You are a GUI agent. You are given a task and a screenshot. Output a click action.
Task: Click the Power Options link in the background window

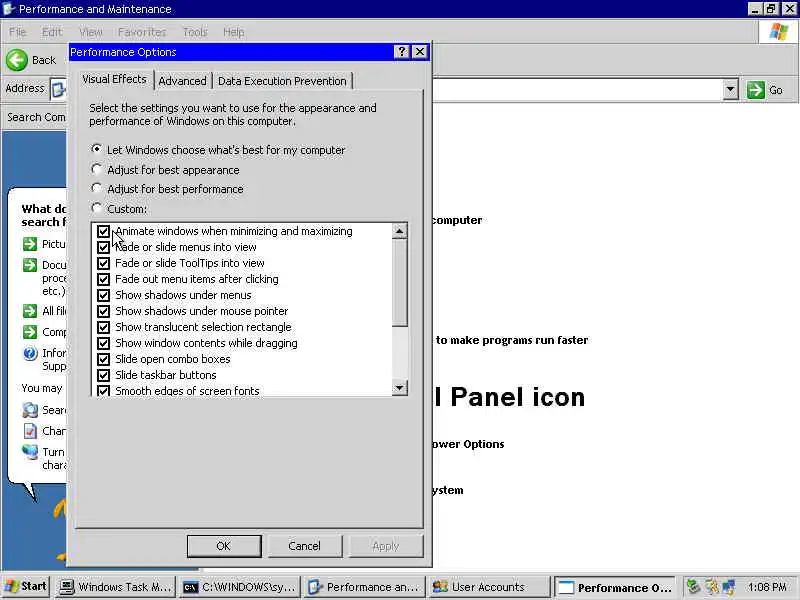point(468,444)
